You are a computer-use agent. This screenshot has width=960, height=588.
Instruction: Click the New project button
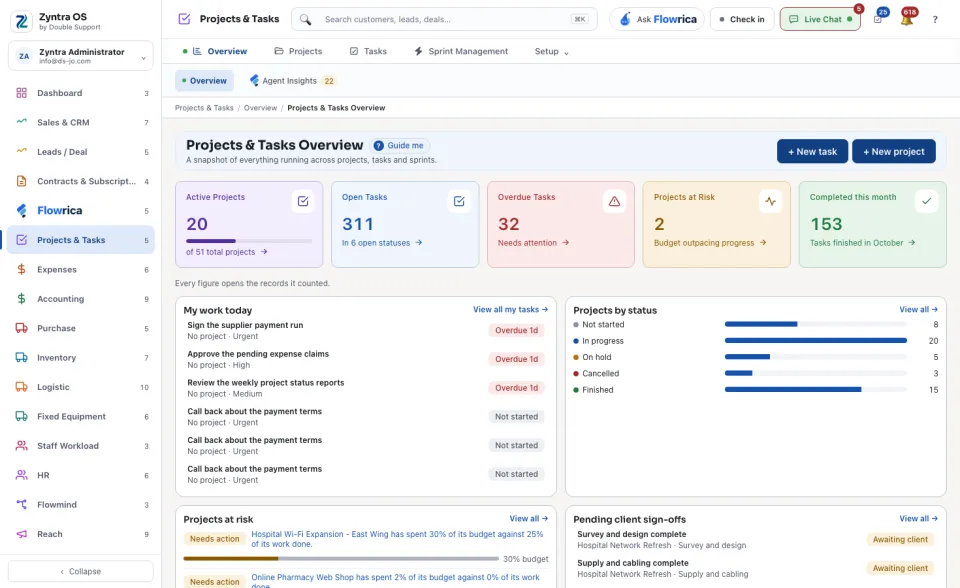pos(894,151)
